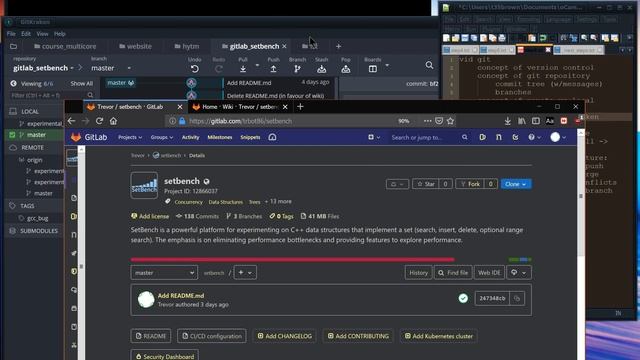Expand GitLab Groups menu
The width and height of the screenshot is (640, 360).
(162, 137)
